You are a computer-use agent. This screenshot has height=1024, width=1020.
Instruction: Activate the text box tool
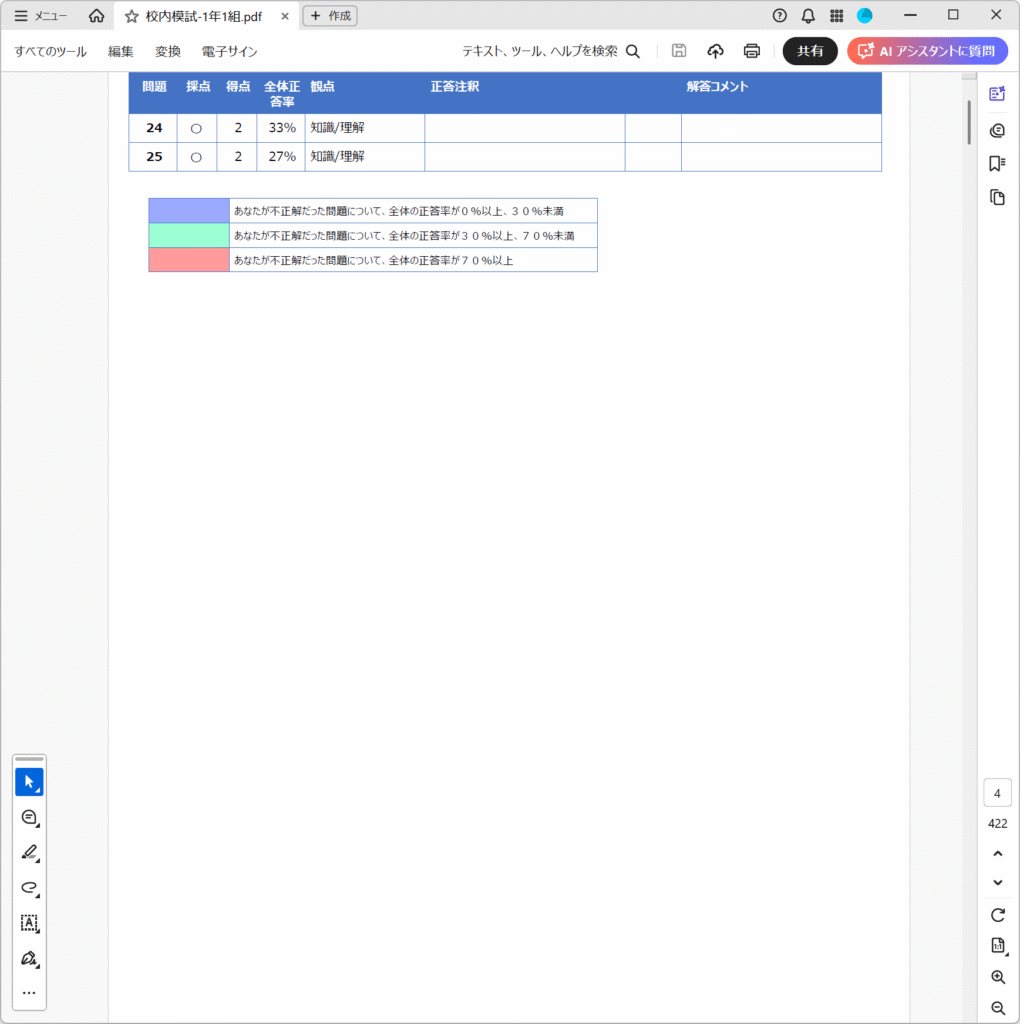29,923
